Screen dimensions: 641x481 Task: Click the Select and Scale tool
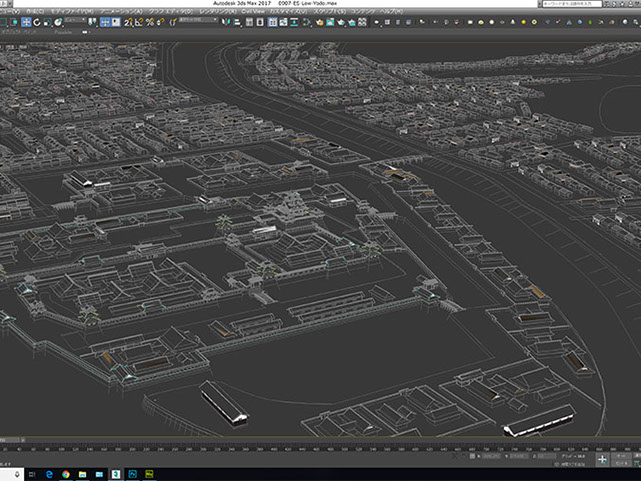(x=46, y=21)
